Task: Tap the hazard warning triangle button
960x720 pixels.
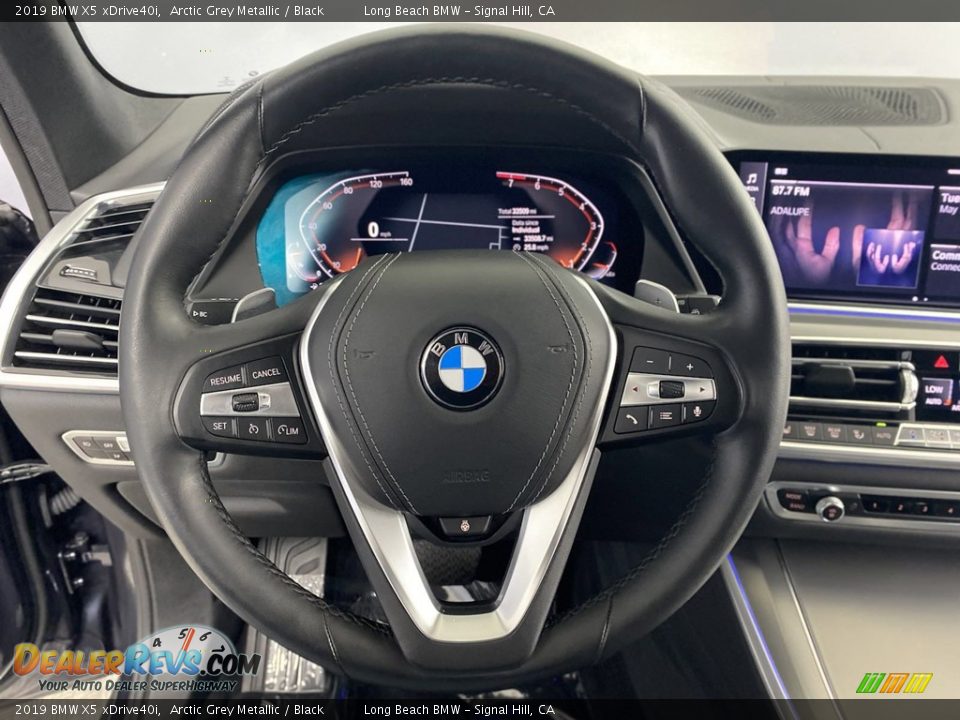Action: pos(942,361)
